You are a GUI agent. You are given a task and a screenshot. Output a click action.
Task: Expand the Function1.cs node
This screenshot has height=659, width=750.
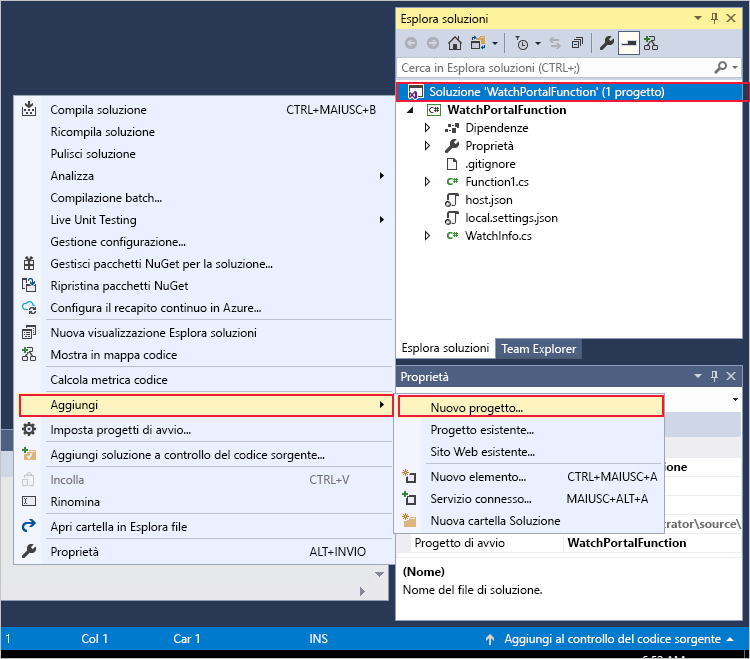427,182
